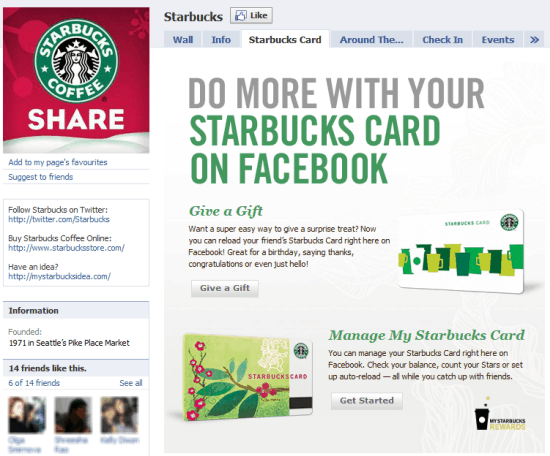550x456 pixels.
Task: Open the twitter.com/Starbucks link
Action: point(59,220)
